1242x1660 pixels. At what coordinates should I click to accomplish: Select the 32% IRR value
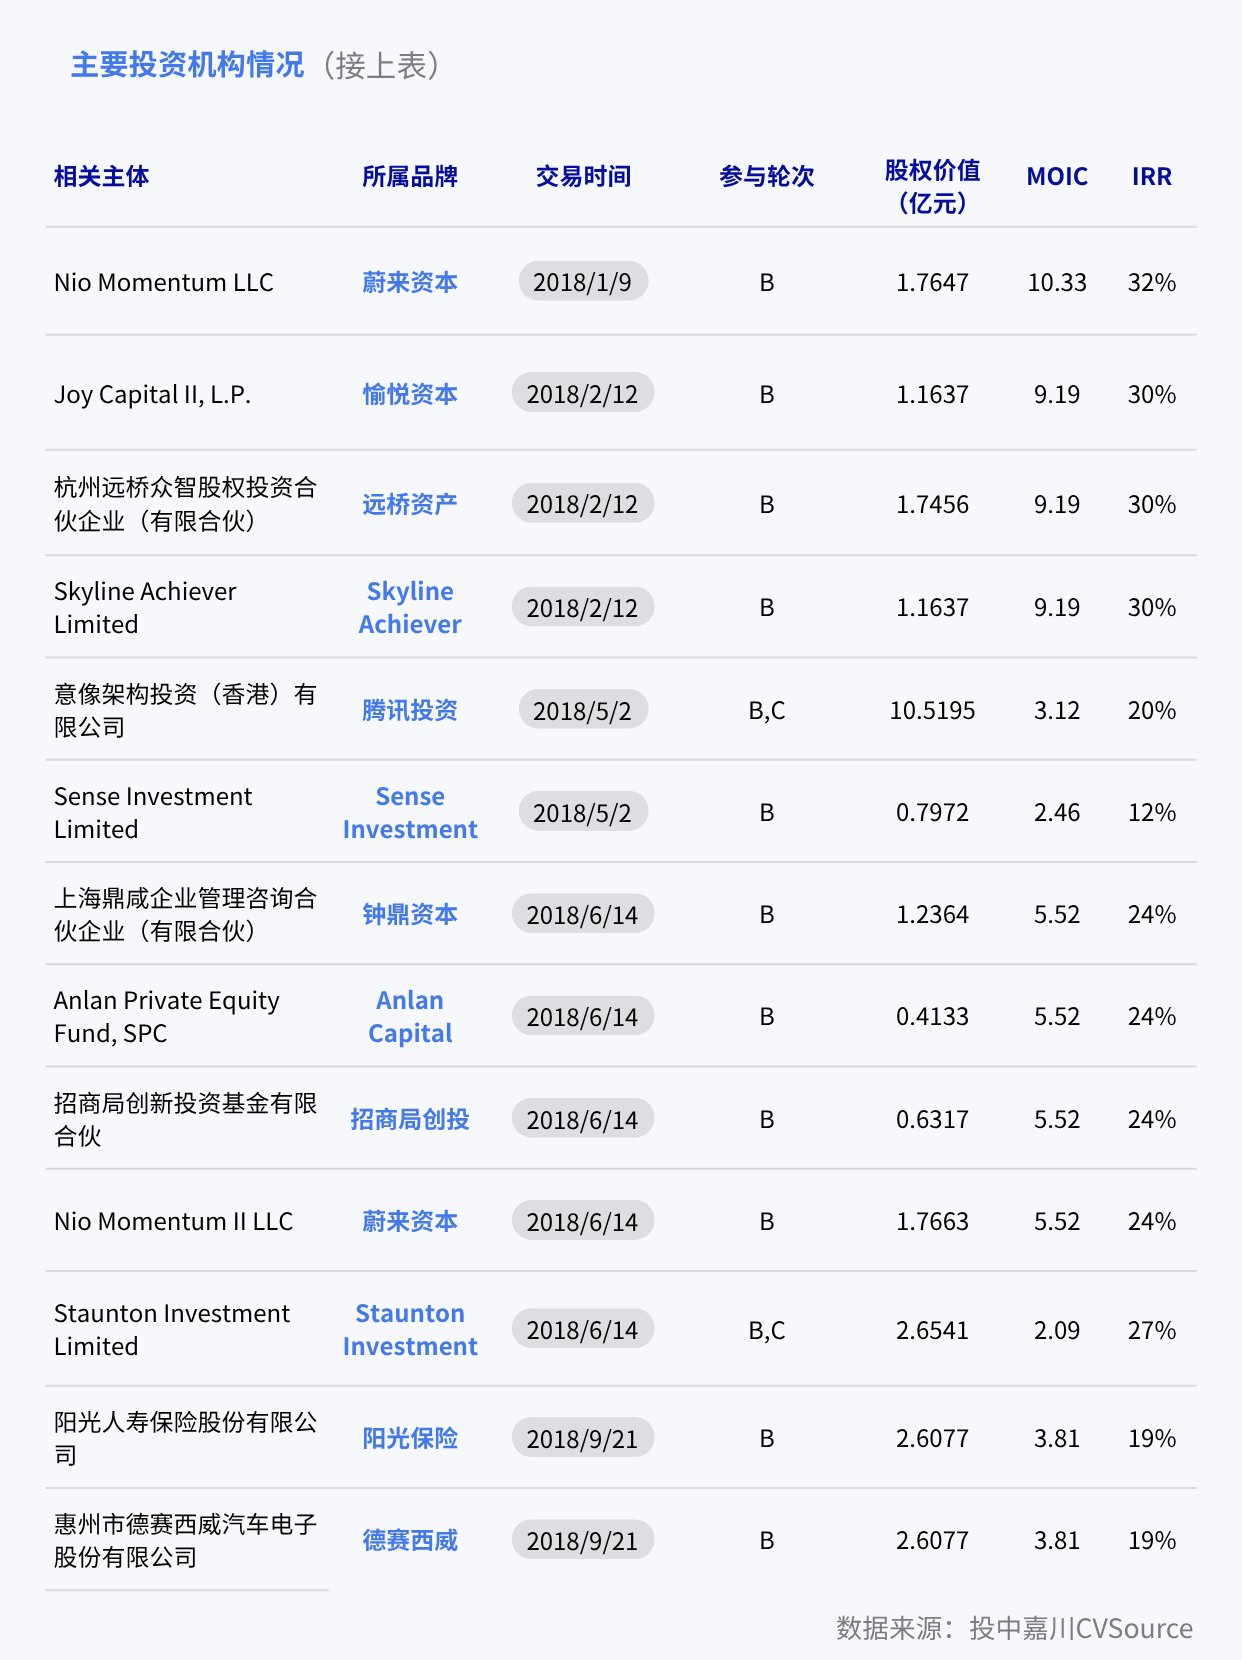[x=1152, y=282]
